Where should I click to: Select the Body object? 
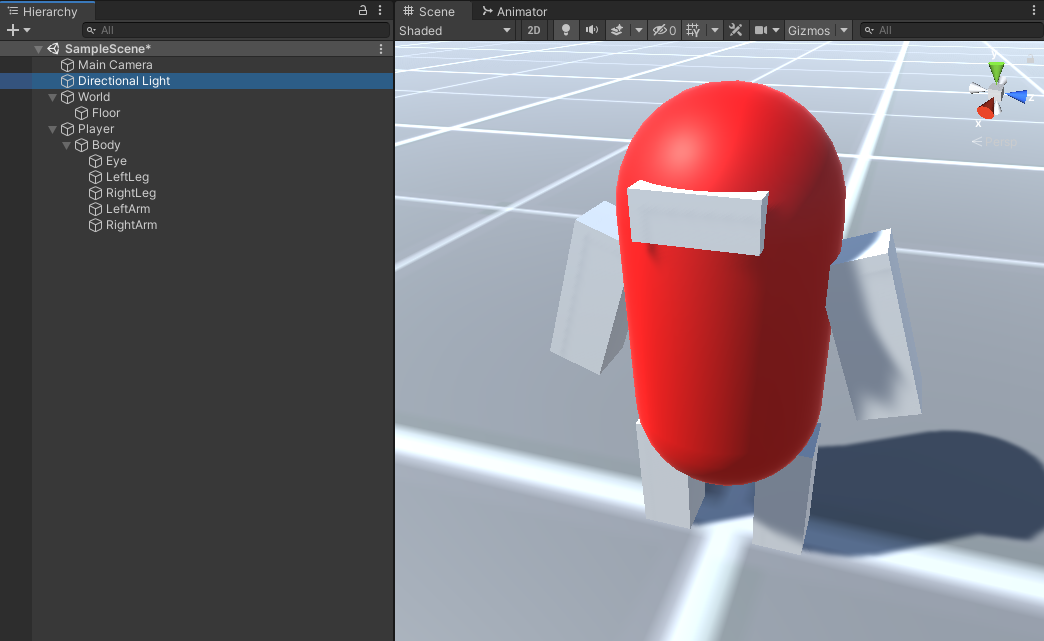click(197, 144)
